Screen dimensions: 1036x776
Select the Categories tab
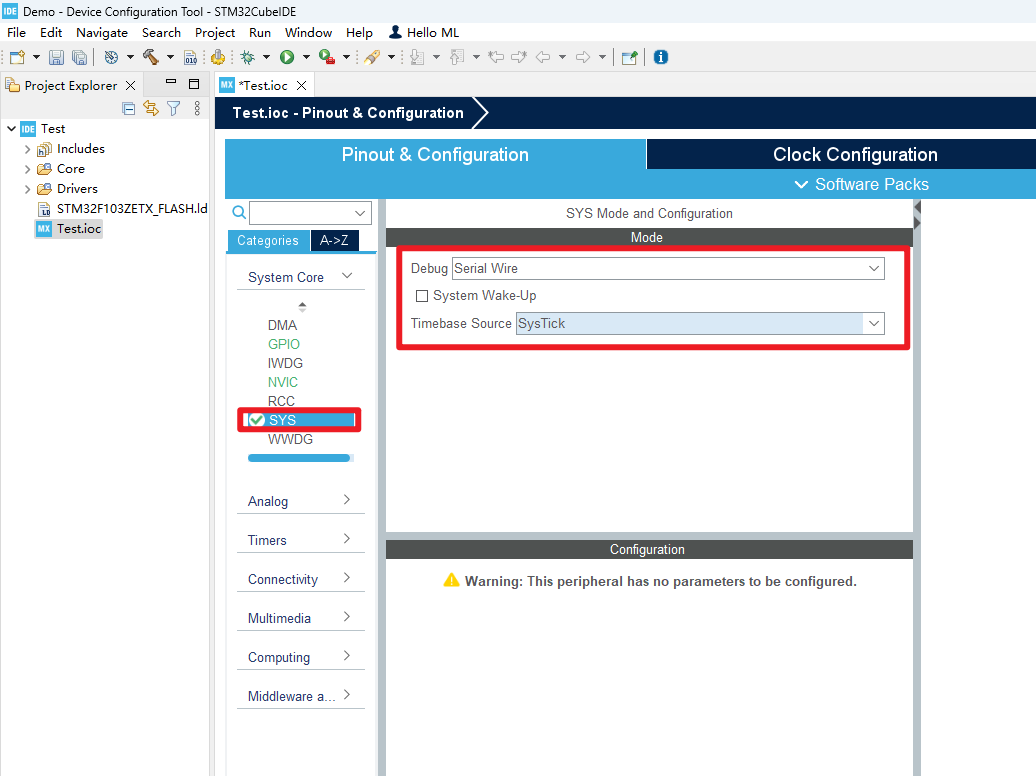[x=268, y=241]
